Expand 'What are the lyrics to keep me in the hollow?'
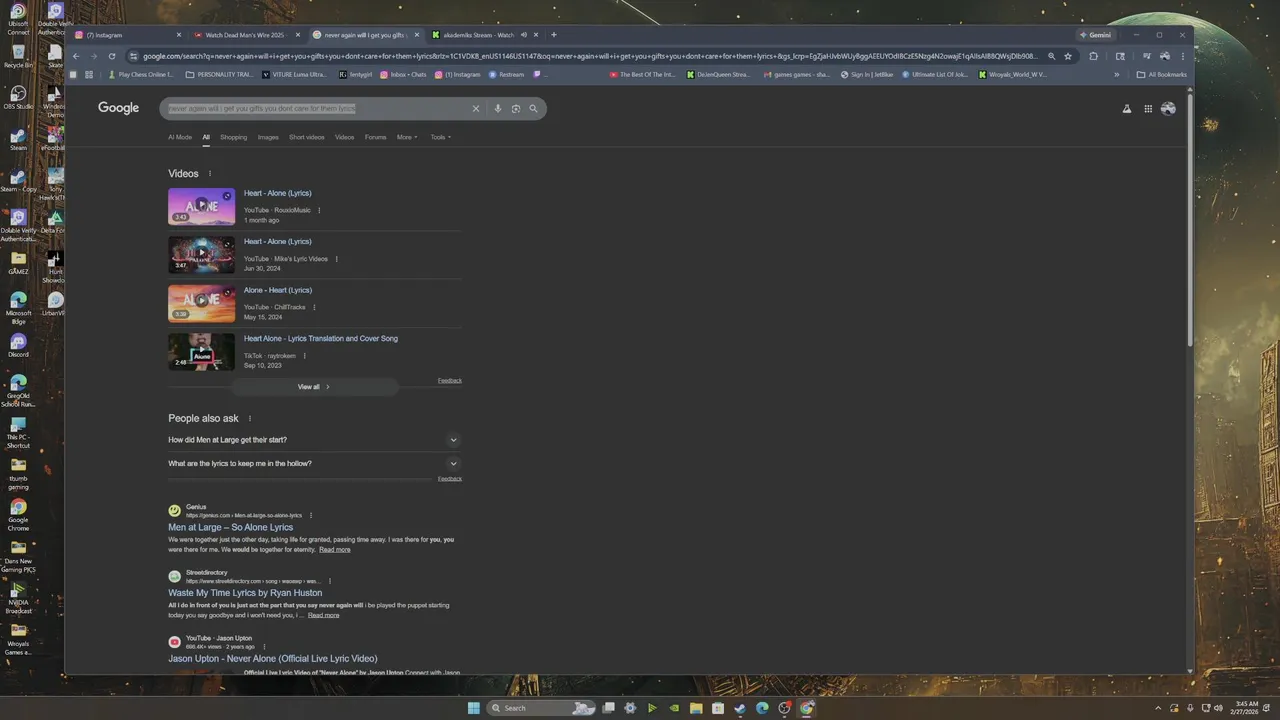This screenshot has height=720, width=1280. click(x=314, y=464)
